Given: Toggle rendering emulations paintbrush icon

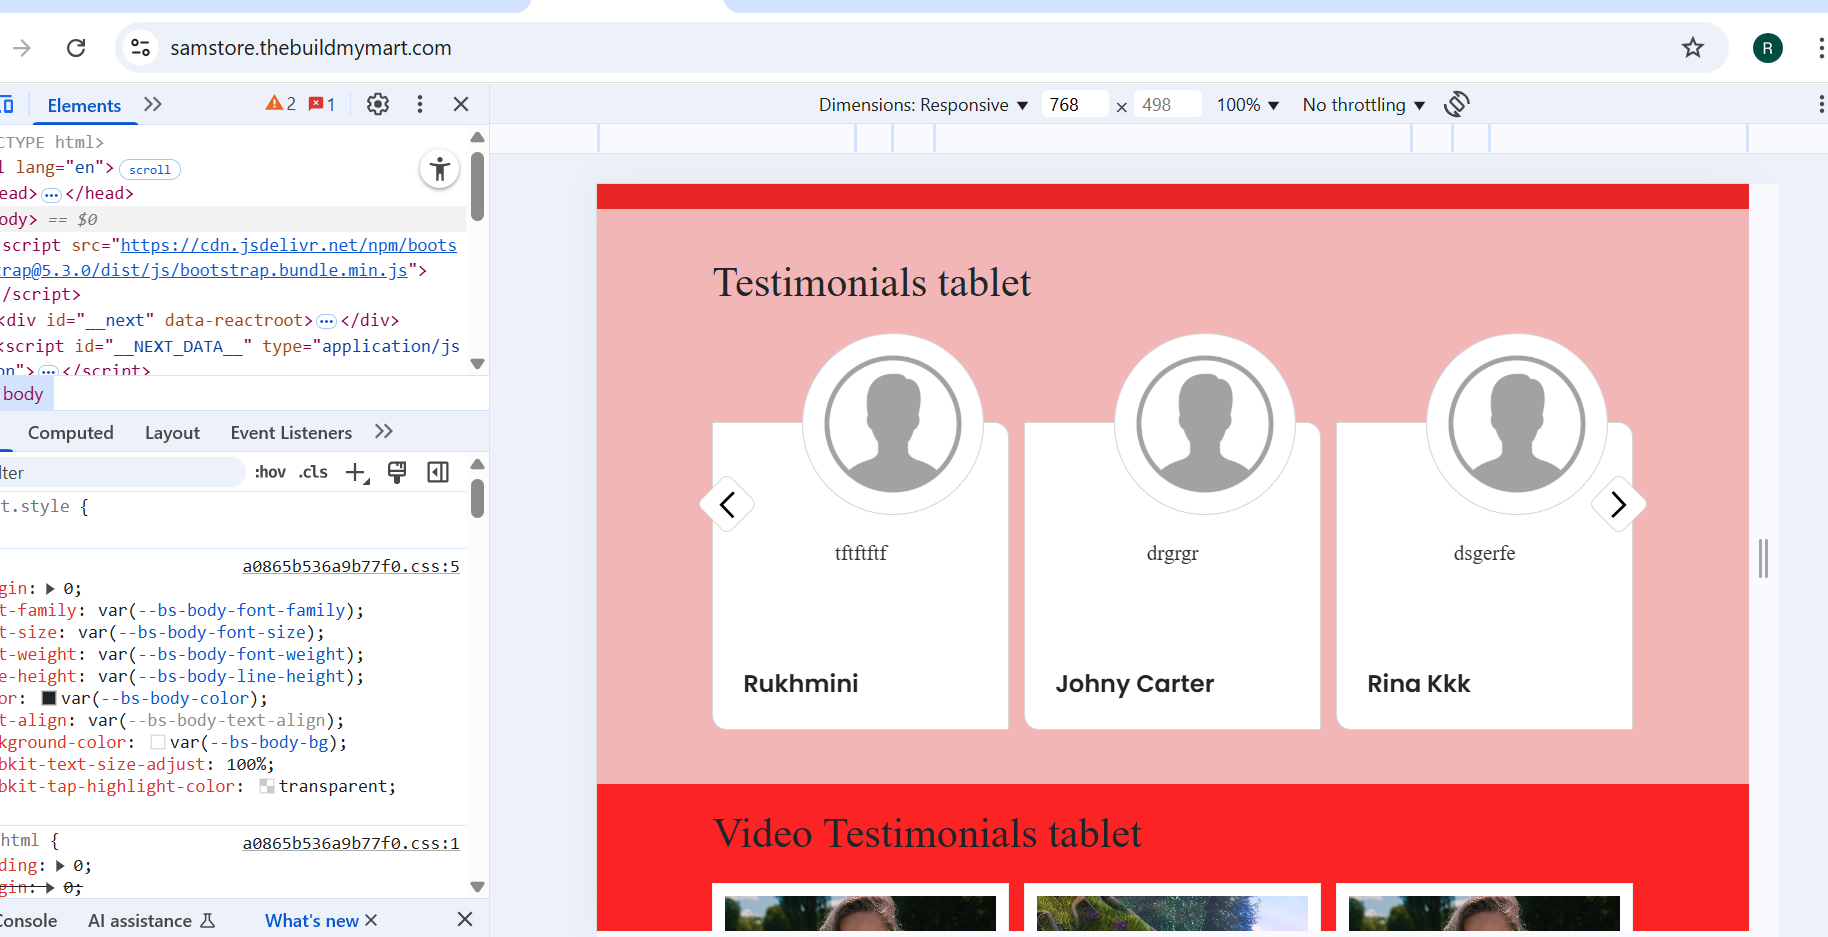Looking at the screenshot, I should pos(397,472).
